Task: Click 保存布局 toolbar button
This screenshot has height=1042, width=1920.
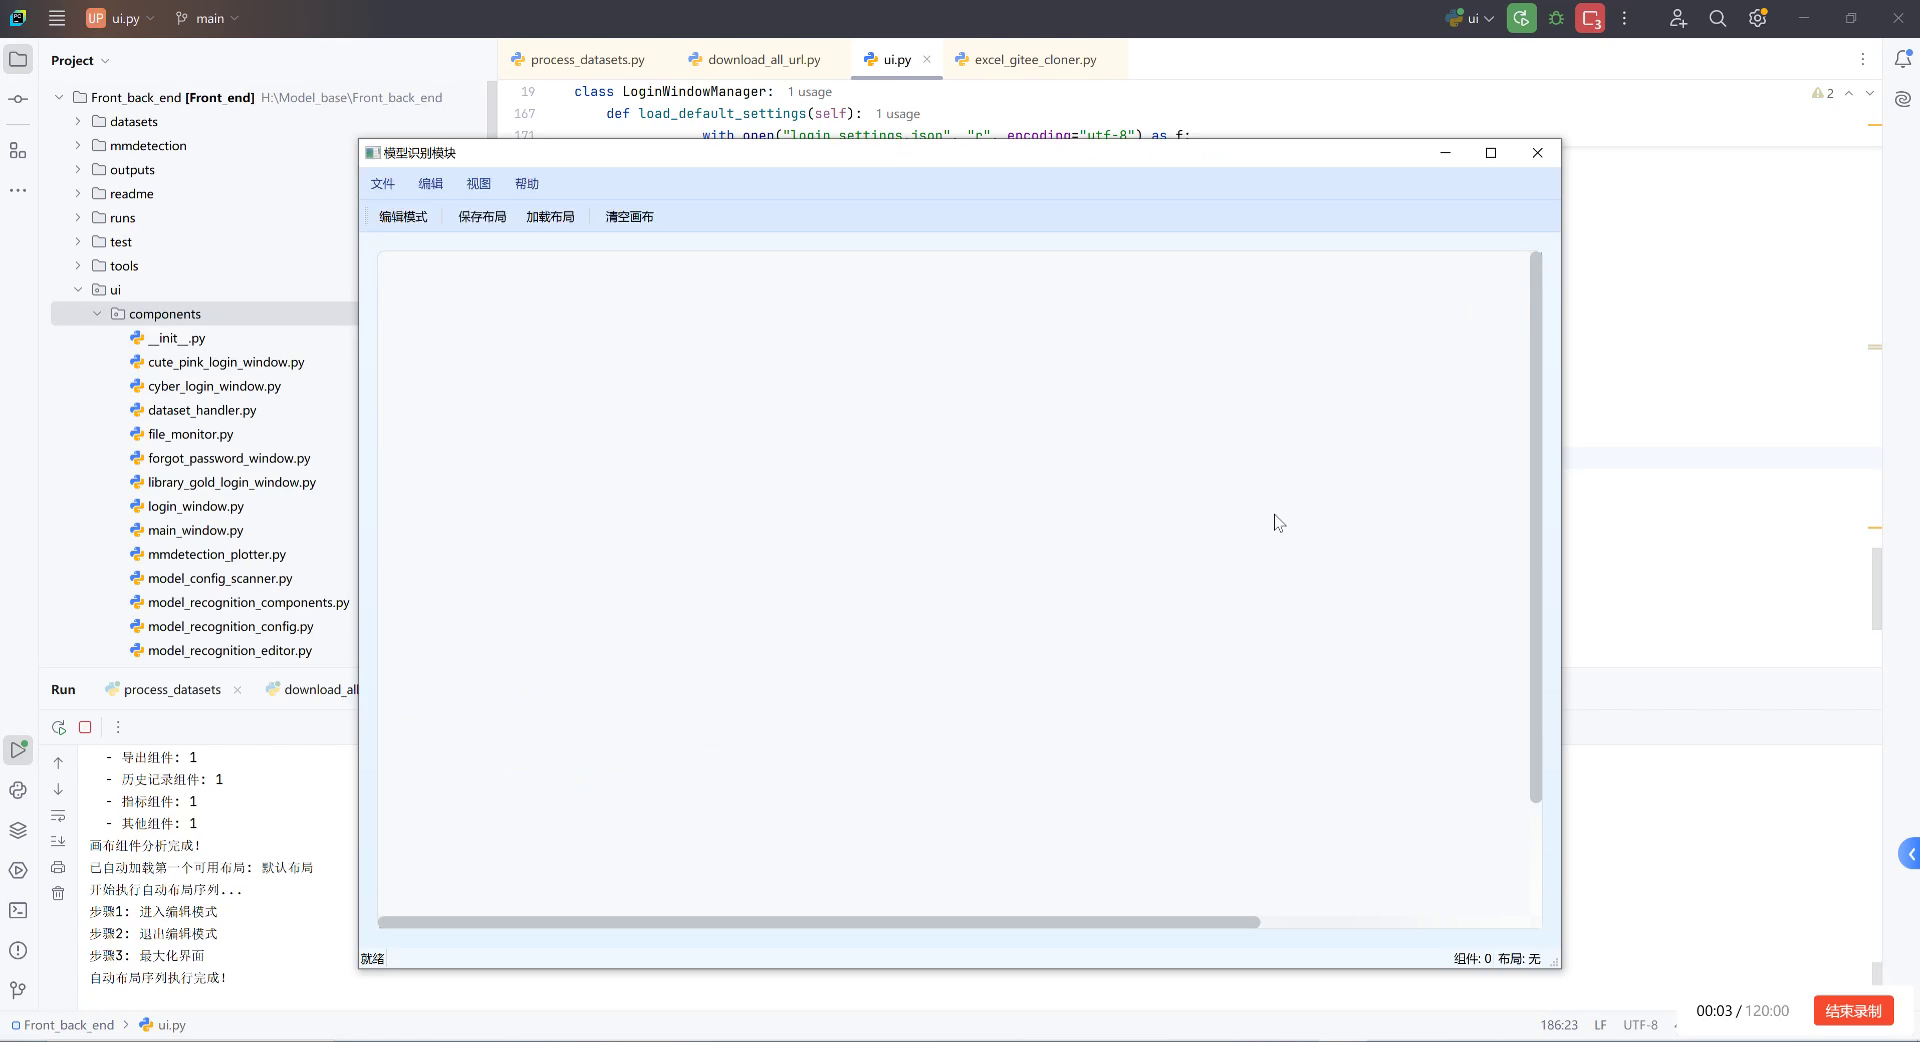Action: [482, 217]
